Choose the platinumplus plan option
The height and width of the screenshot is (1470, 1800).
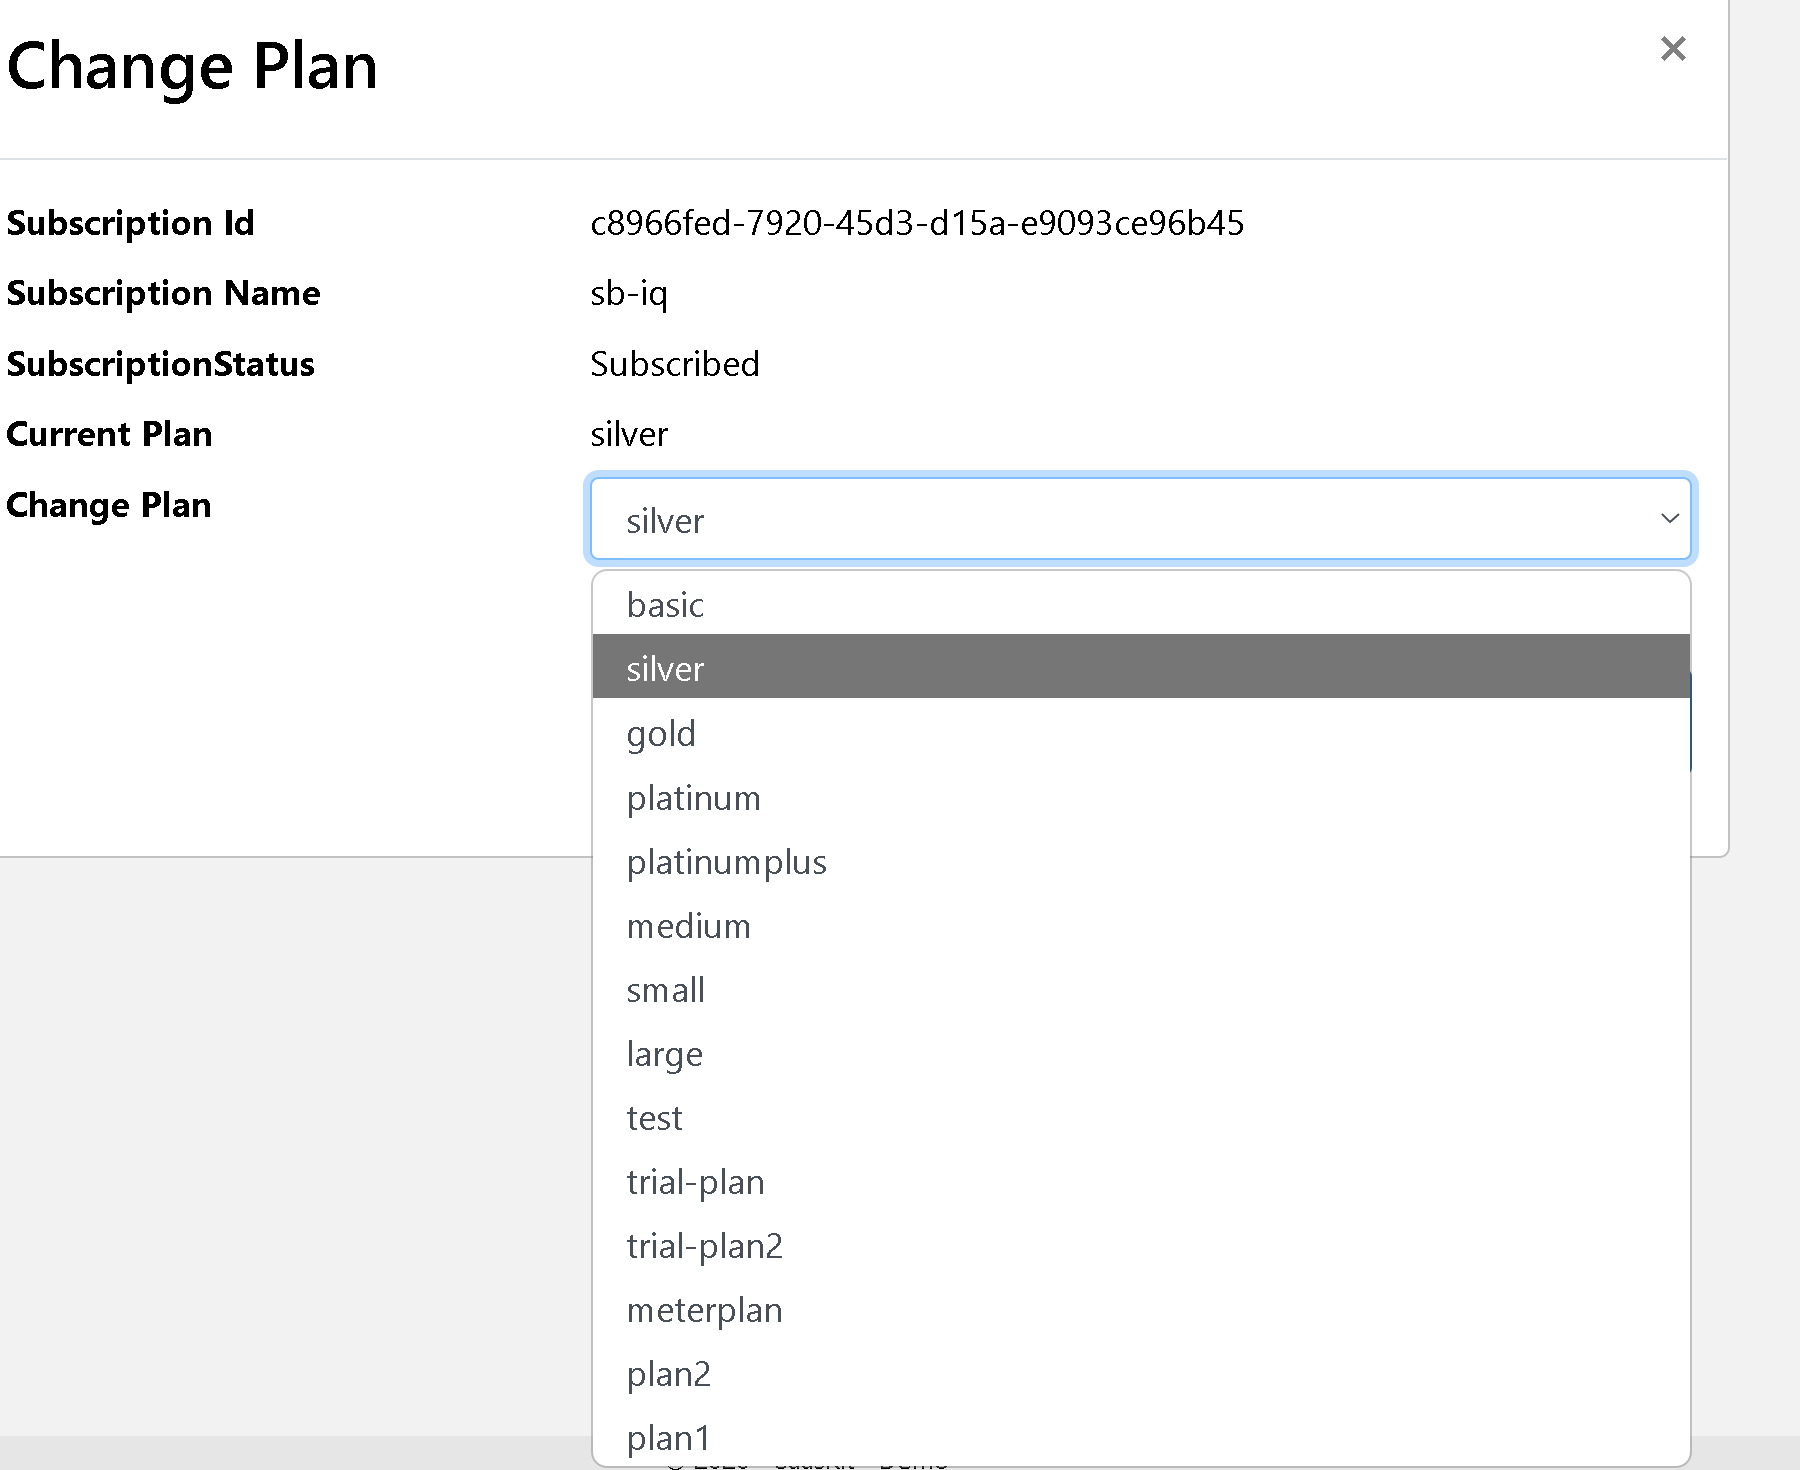click(x=726, y=862)
